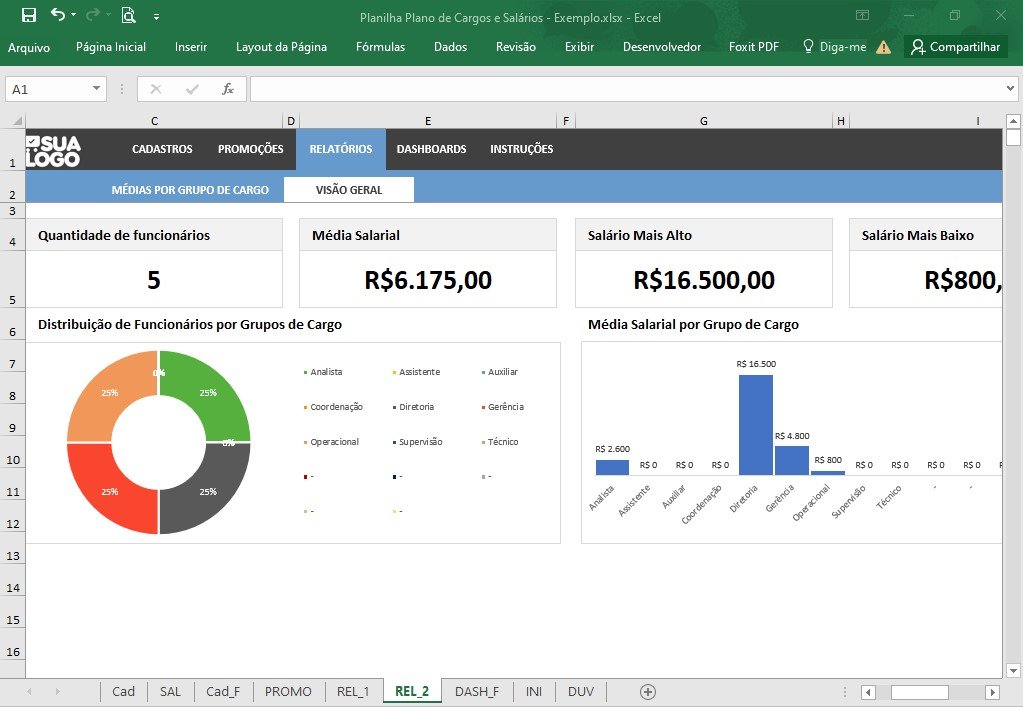Click the SUA LOGO image

pos(53,151)
